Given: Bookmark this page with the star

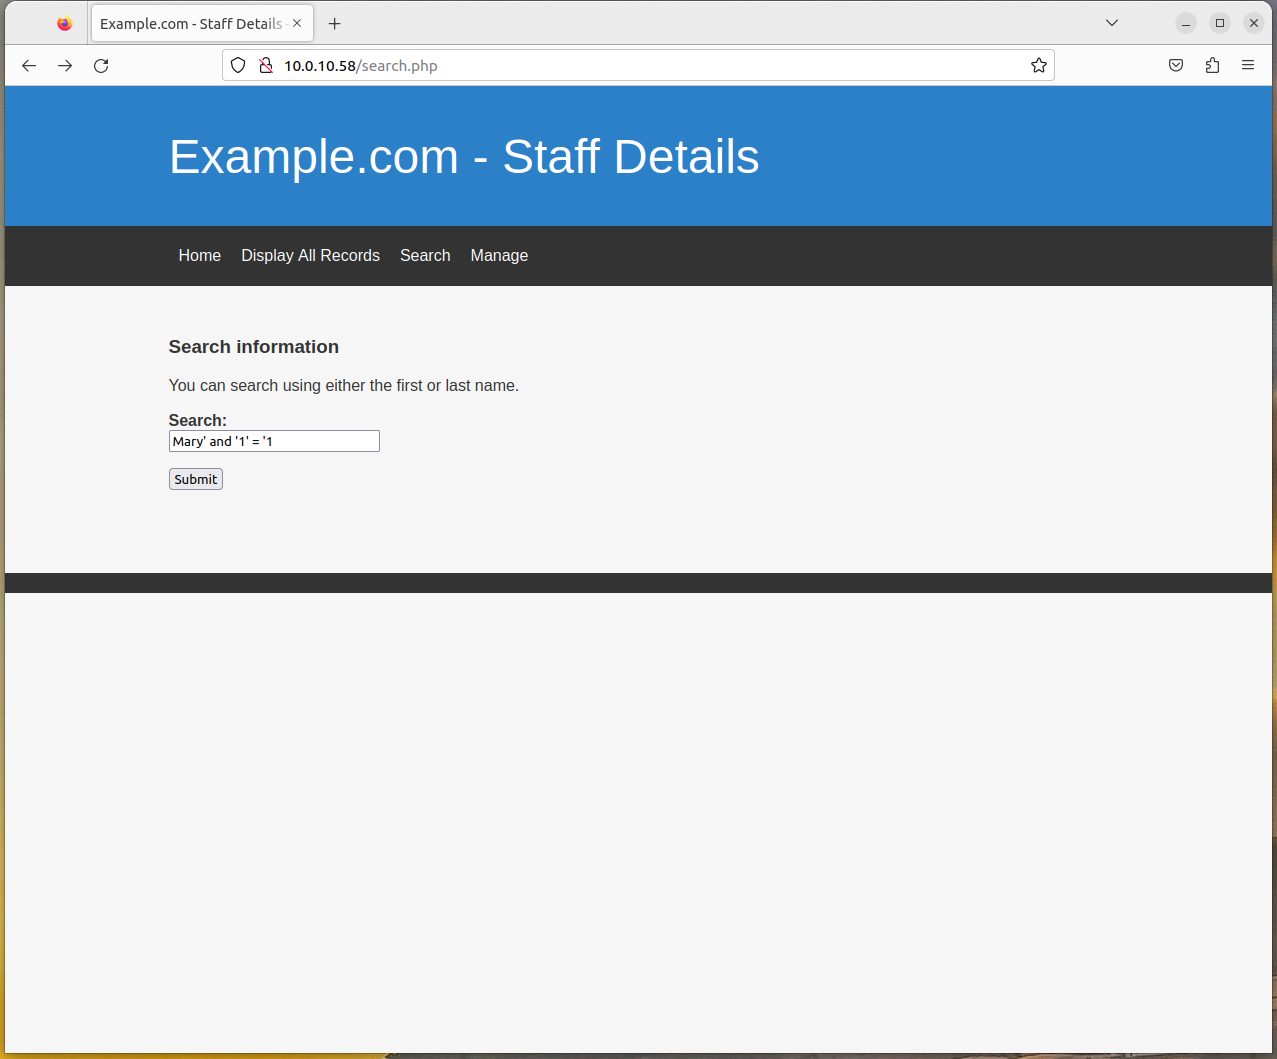Looking at the screenshot, I should point(1039,66).
